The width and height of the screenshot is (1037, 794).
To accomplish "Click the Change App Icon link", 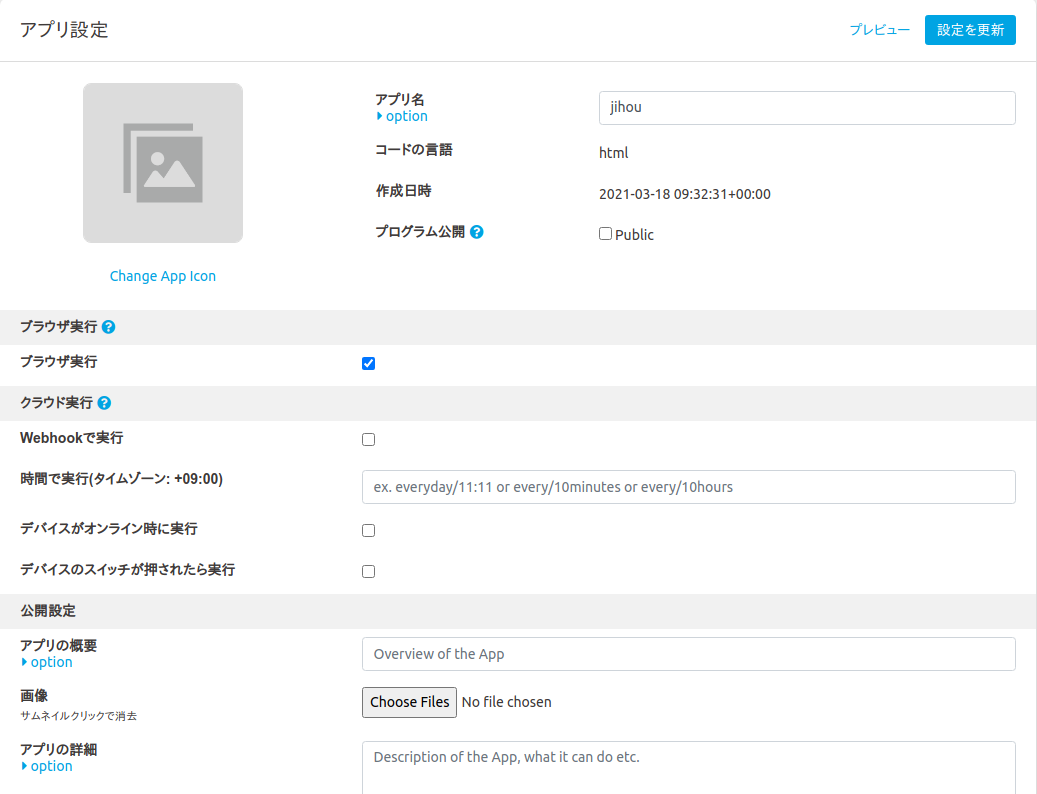I will (x=163, y=276).
